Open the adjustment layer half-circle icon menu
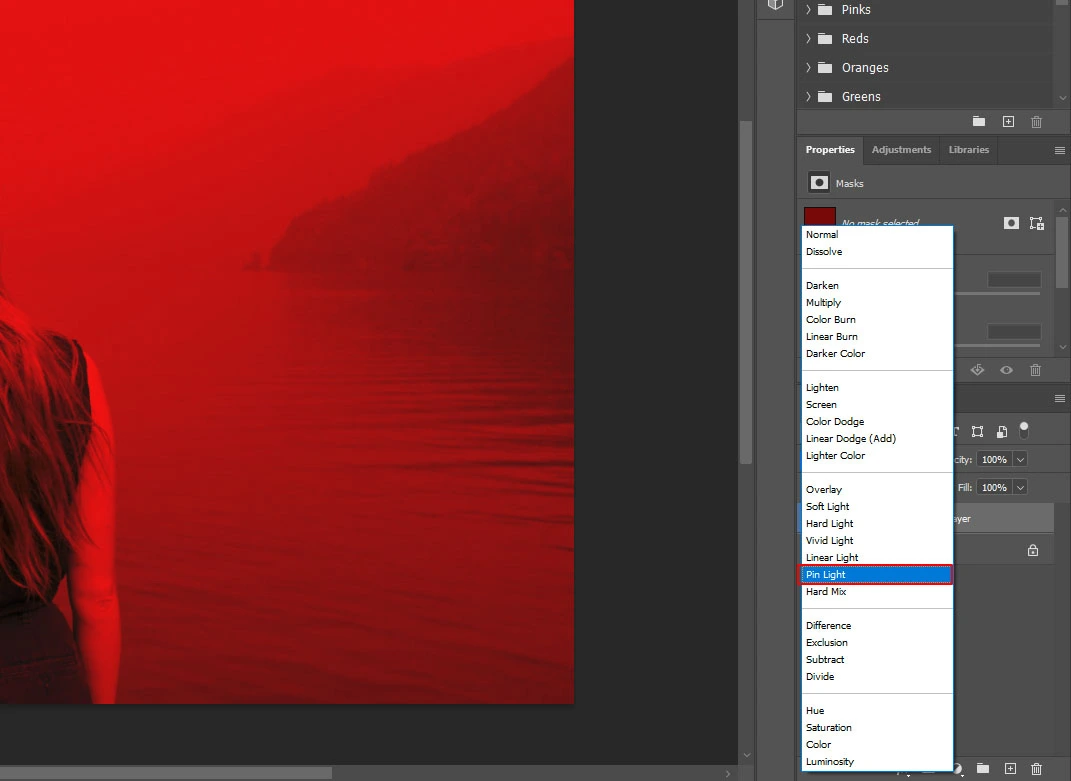The image size is (1071, 781). pos(956,768)
